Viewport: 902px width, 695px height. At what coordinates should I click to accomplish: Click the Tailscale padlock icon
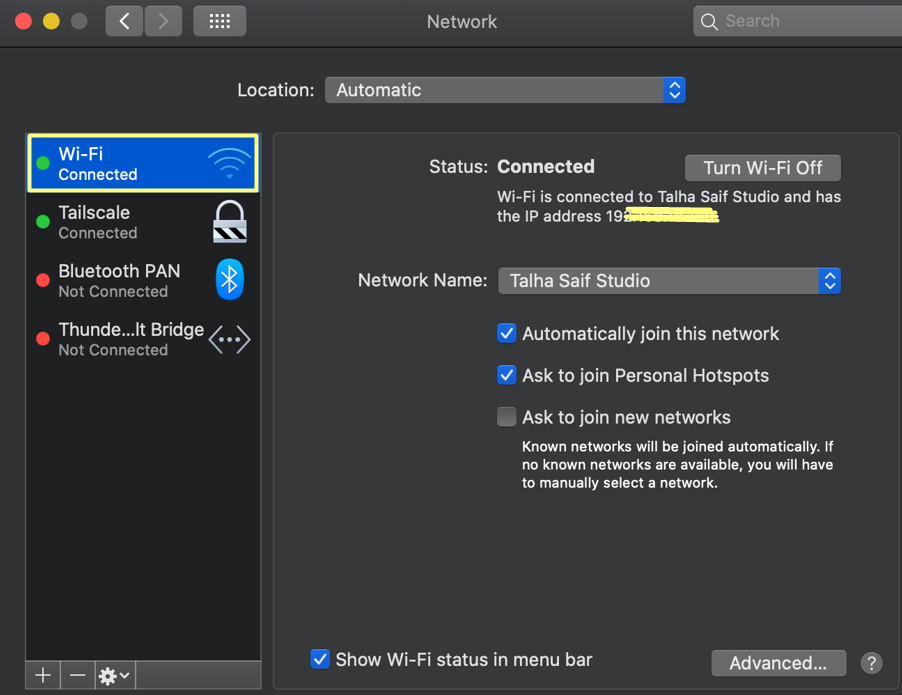[x=229, y=221]
